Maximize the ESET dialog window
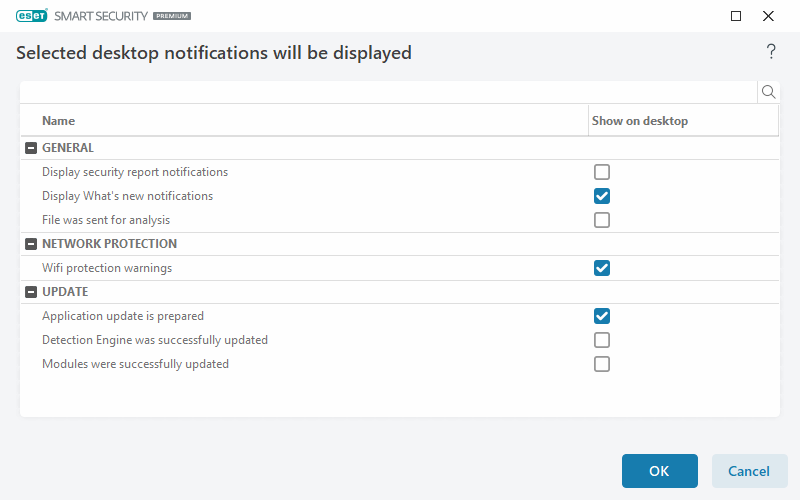The image size is (800, 500). [736, 16]
